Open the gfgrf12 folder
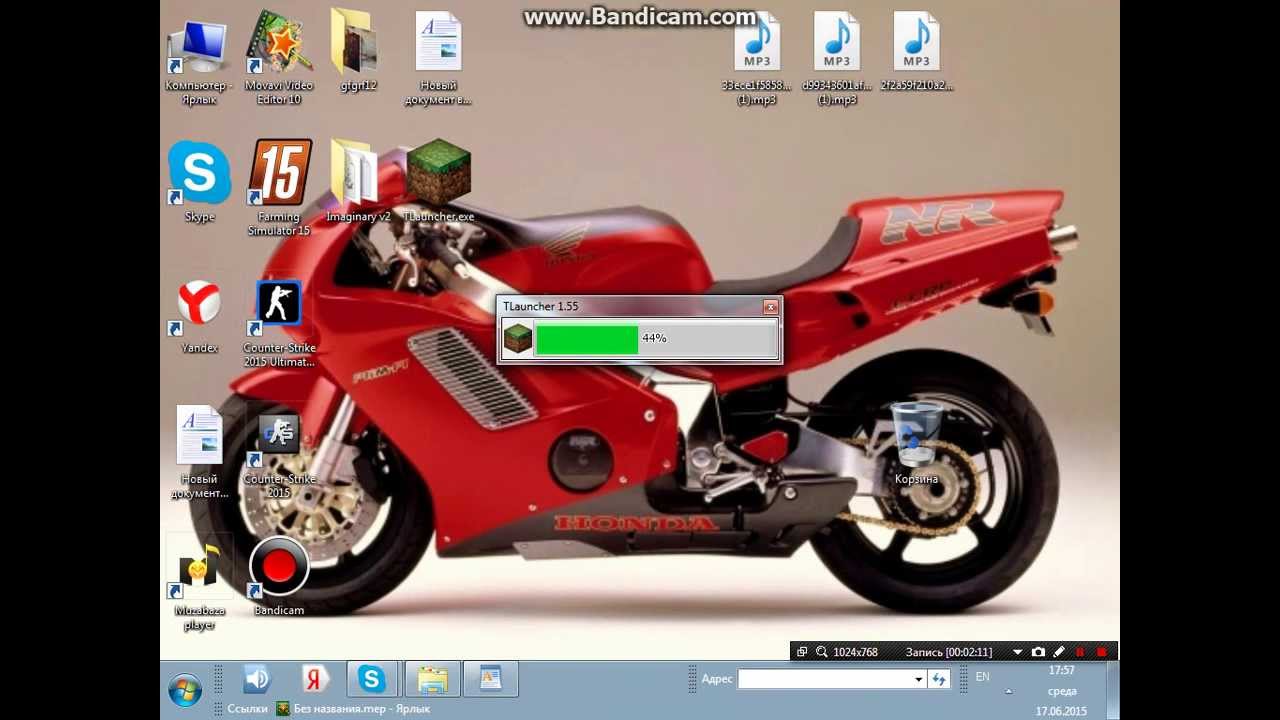This screenshot has width=1280, height=720. tap(358, 52)
